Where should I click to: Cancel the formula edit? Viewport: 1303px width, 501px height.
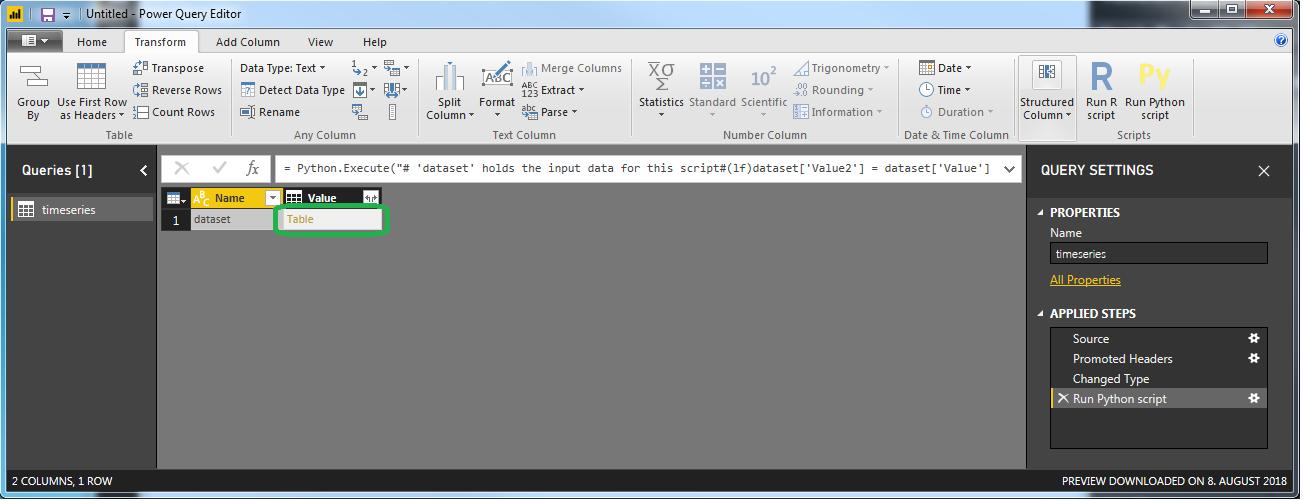coord(182,168)
